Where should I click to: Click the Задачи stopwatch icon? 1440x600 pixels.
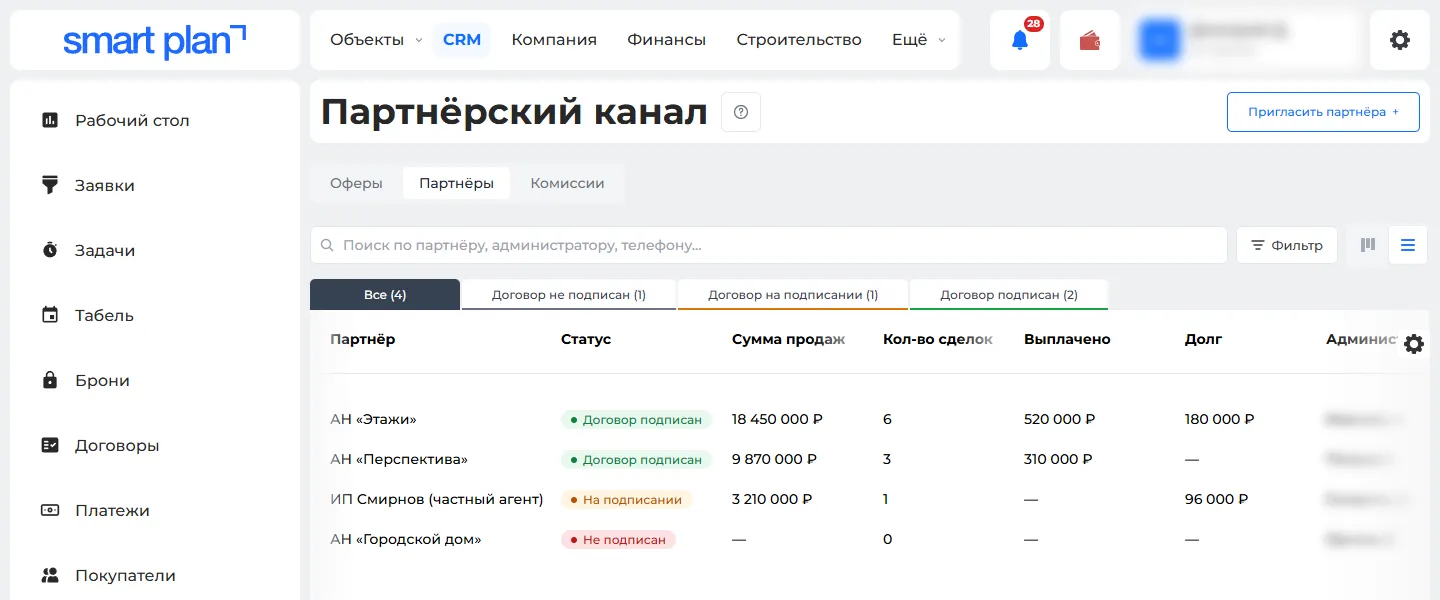click(x=50, y=250)
